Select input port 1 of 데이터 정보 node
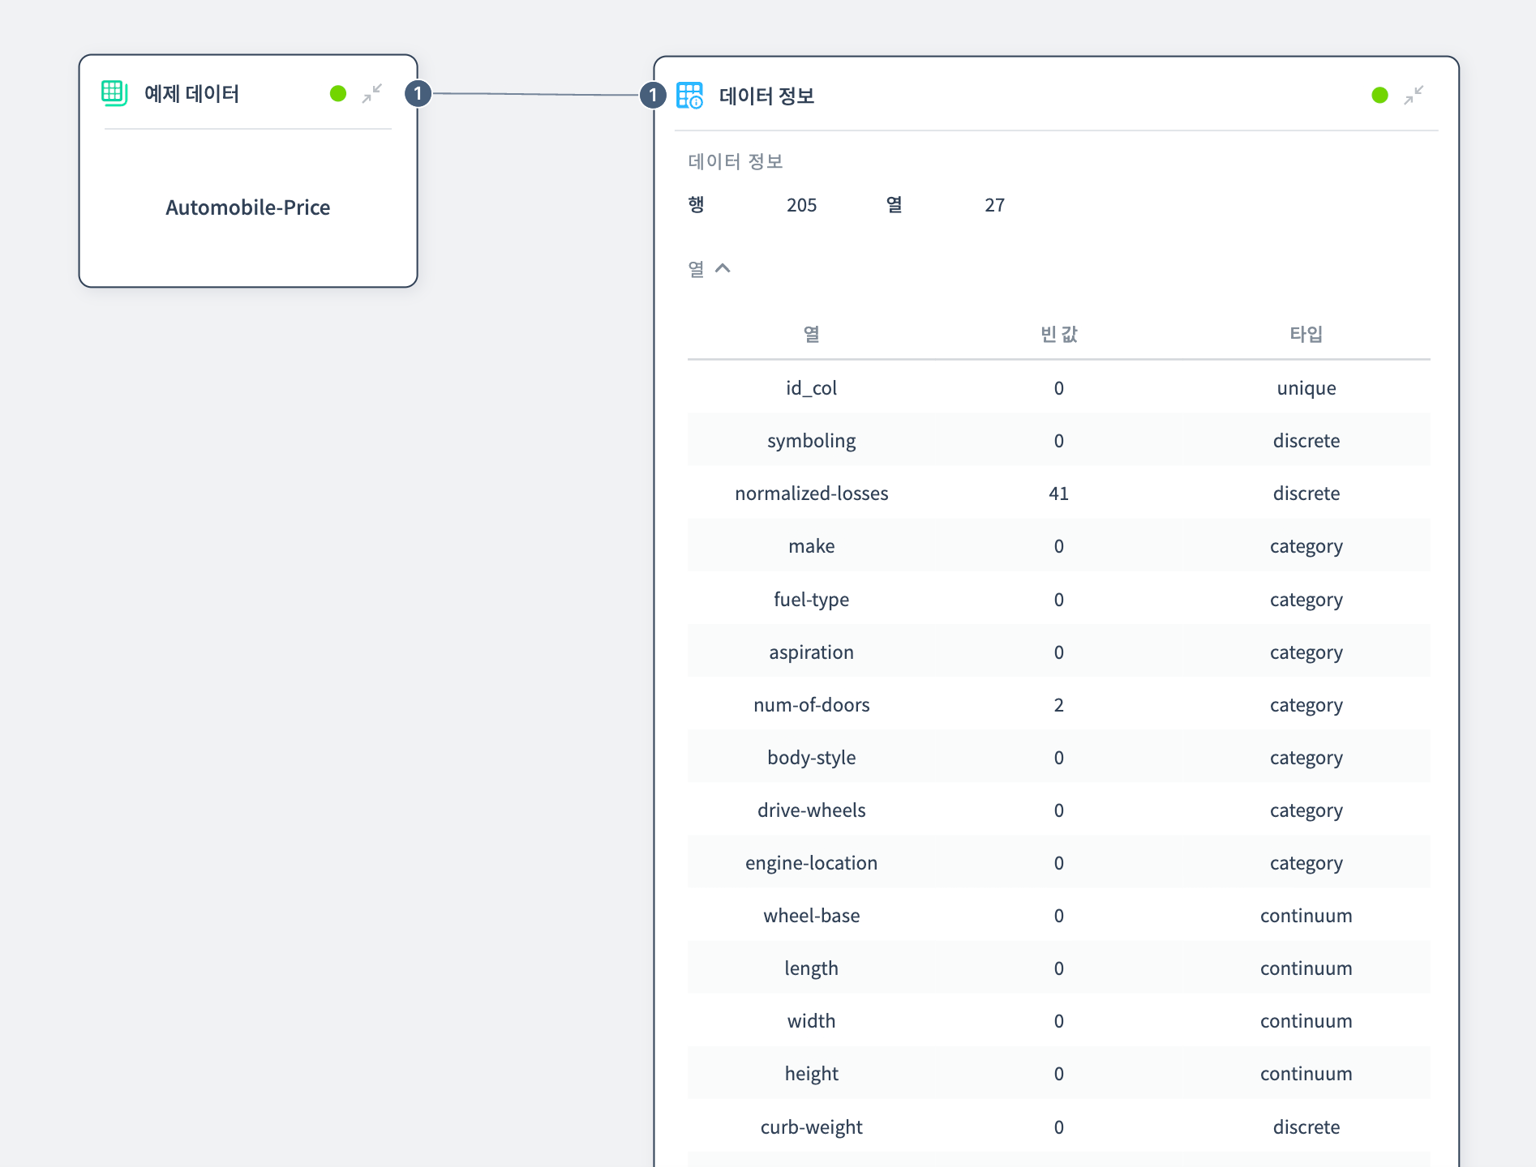1536x1167 pixels. click(x=653, y=95)
